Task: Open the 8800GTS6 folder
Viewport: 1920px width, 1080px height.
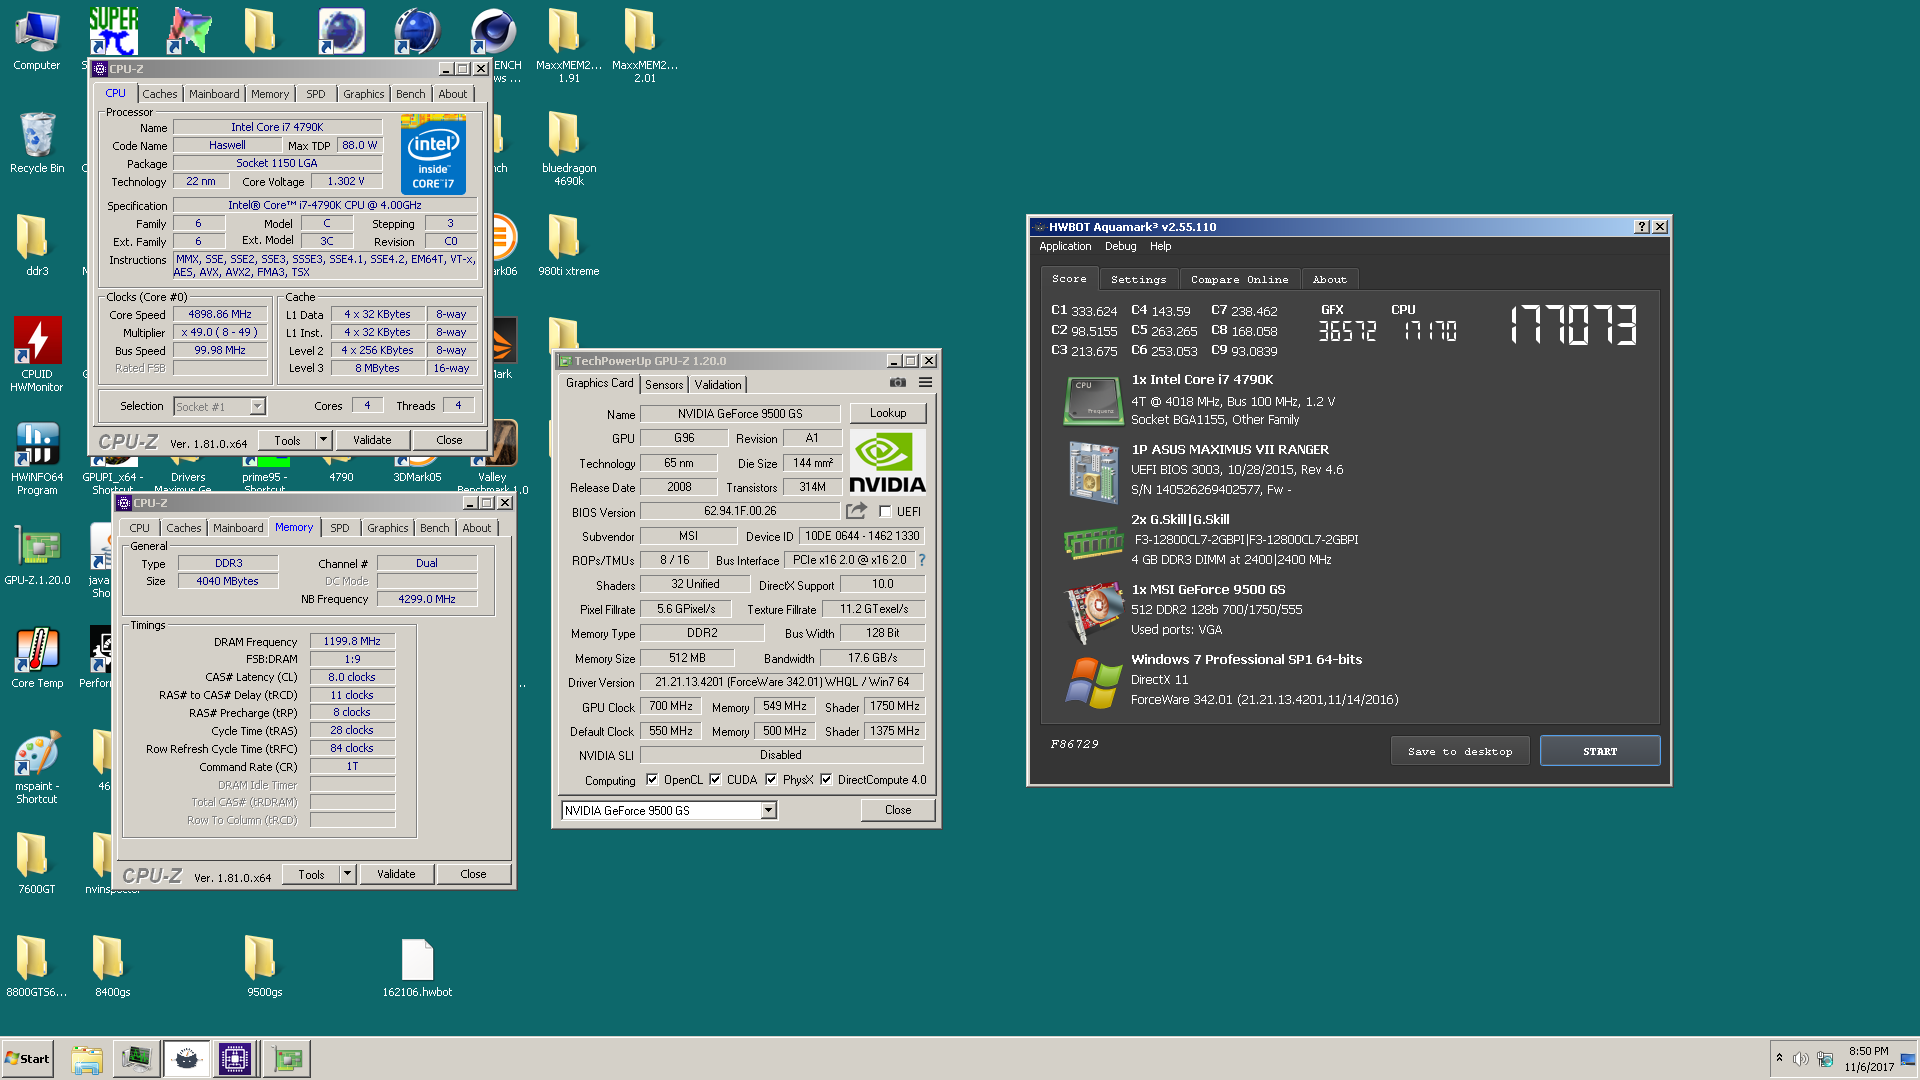Action: [37, 966]
